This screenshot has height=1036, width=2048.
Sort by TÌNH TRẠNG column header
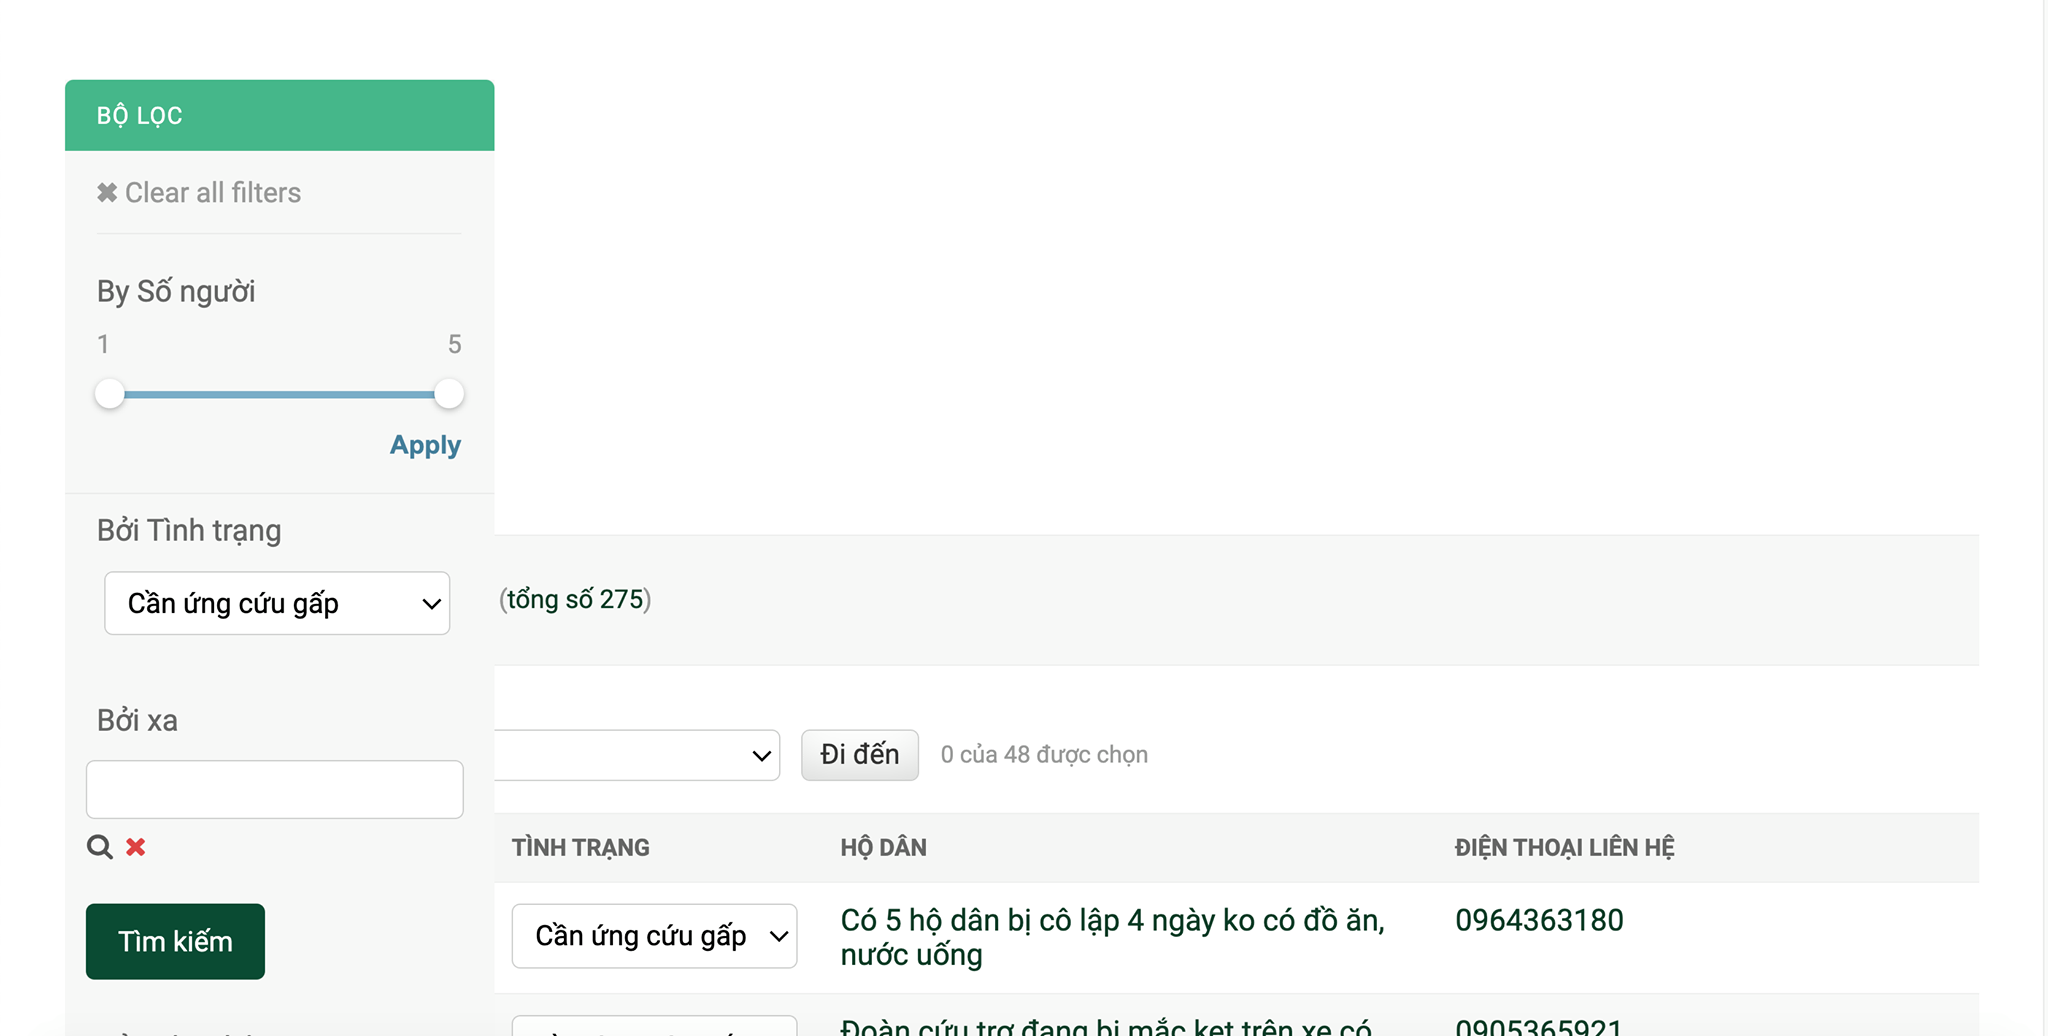pos(581,848)
